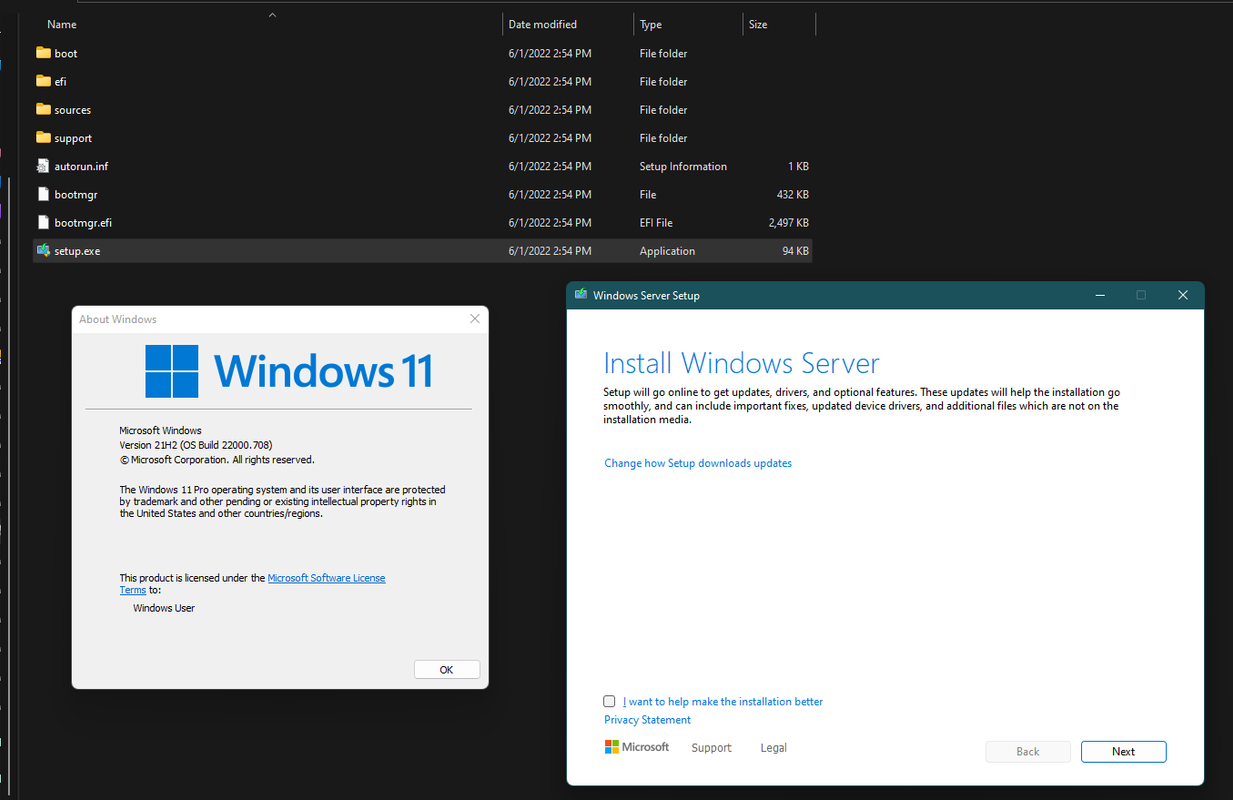This screenshot has width=1233, height=800.
Task: Select the autorun.inf file icon
Action: tap(43, 166)
